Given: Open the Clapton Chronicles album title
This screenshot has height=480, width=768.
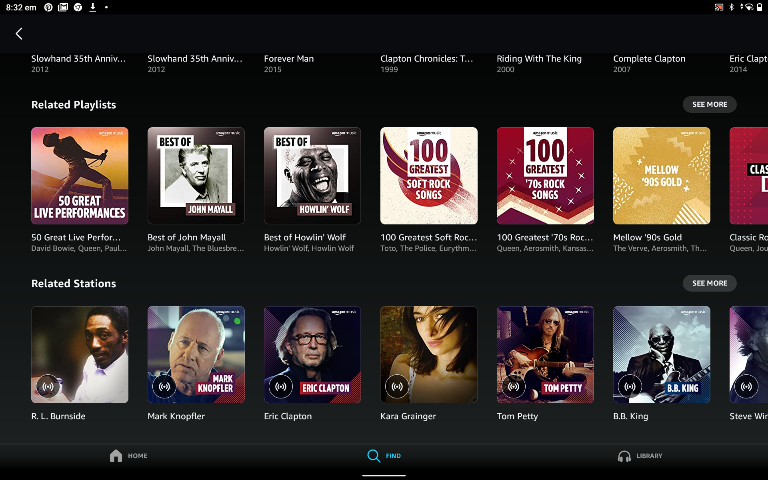Looking at the screenshot, I should (427, 59).
